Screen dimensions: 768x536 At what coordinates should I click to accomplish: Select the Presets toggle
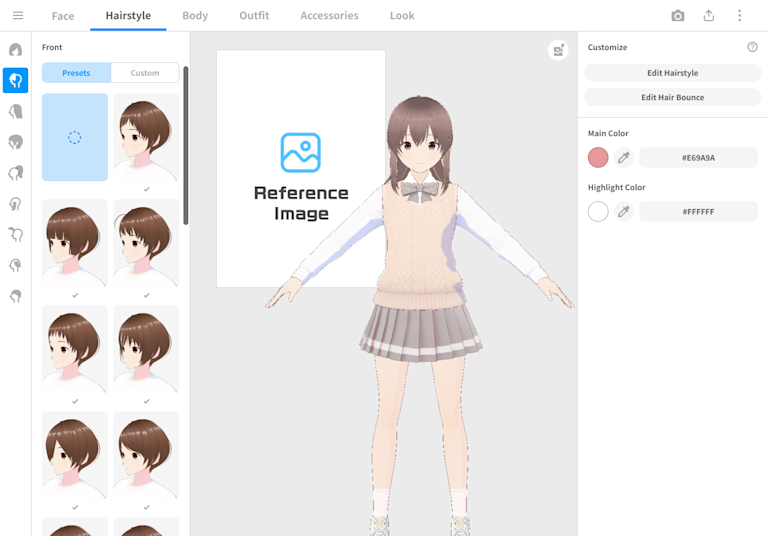tap(76, 73)
